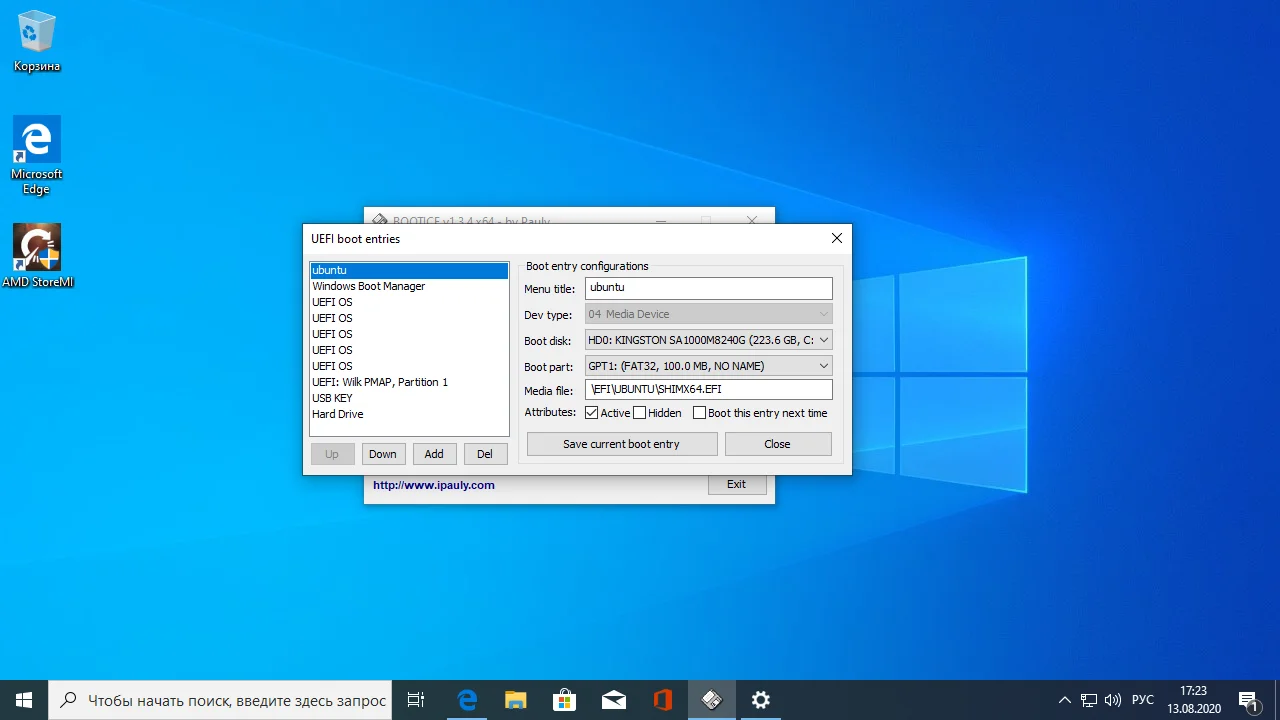The height and width of the screenshot is (720, 1280).
Task: Click Save current boot entry button
Action: pos(621,444)
